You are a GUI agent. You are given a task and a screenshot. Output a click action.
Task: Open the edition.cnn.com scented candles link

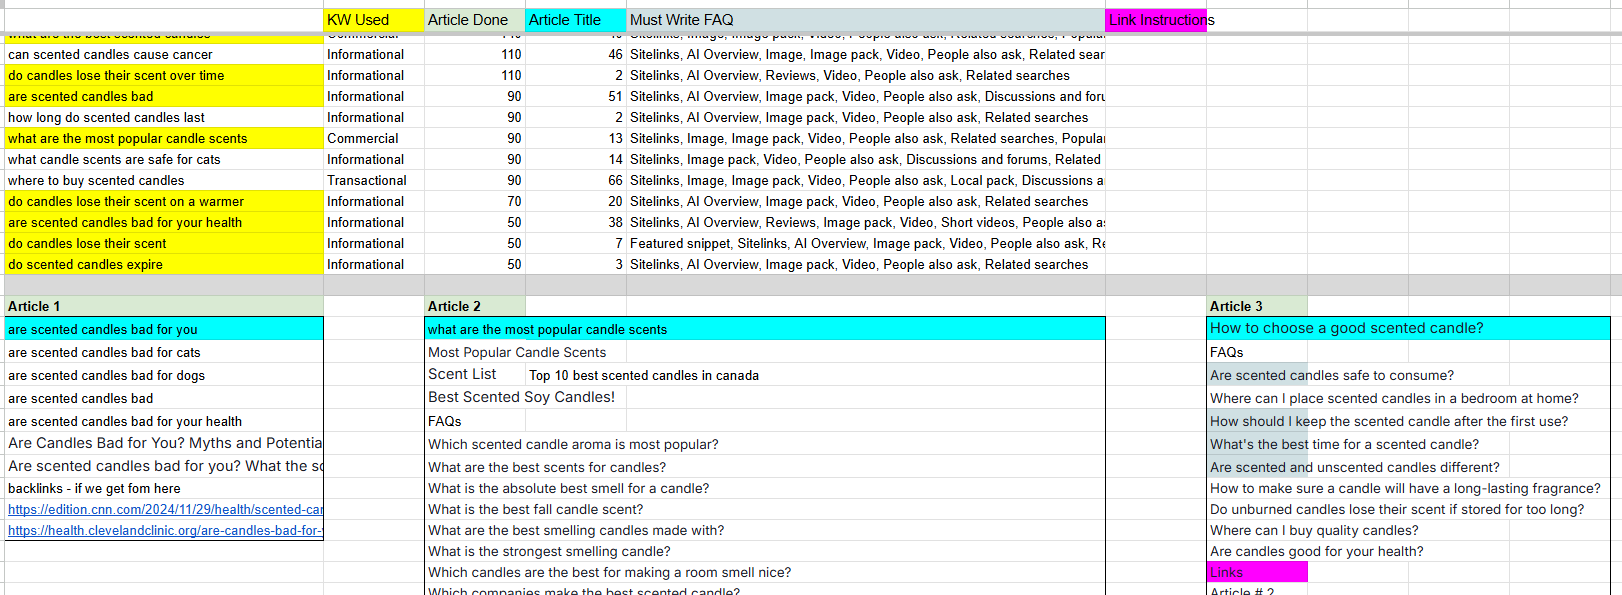(165, 510)
